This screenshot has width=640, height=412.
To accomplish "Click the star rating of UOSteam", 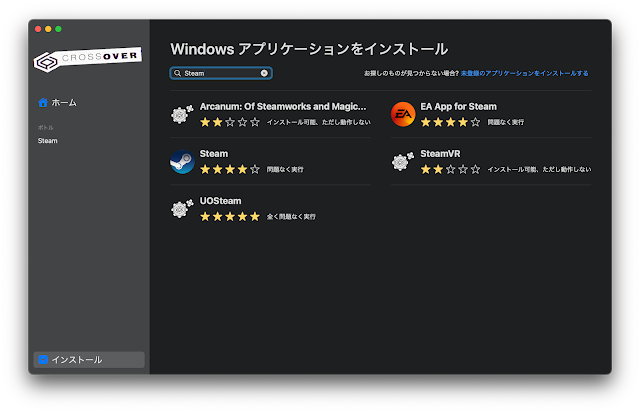I will [x=230, y=216].
